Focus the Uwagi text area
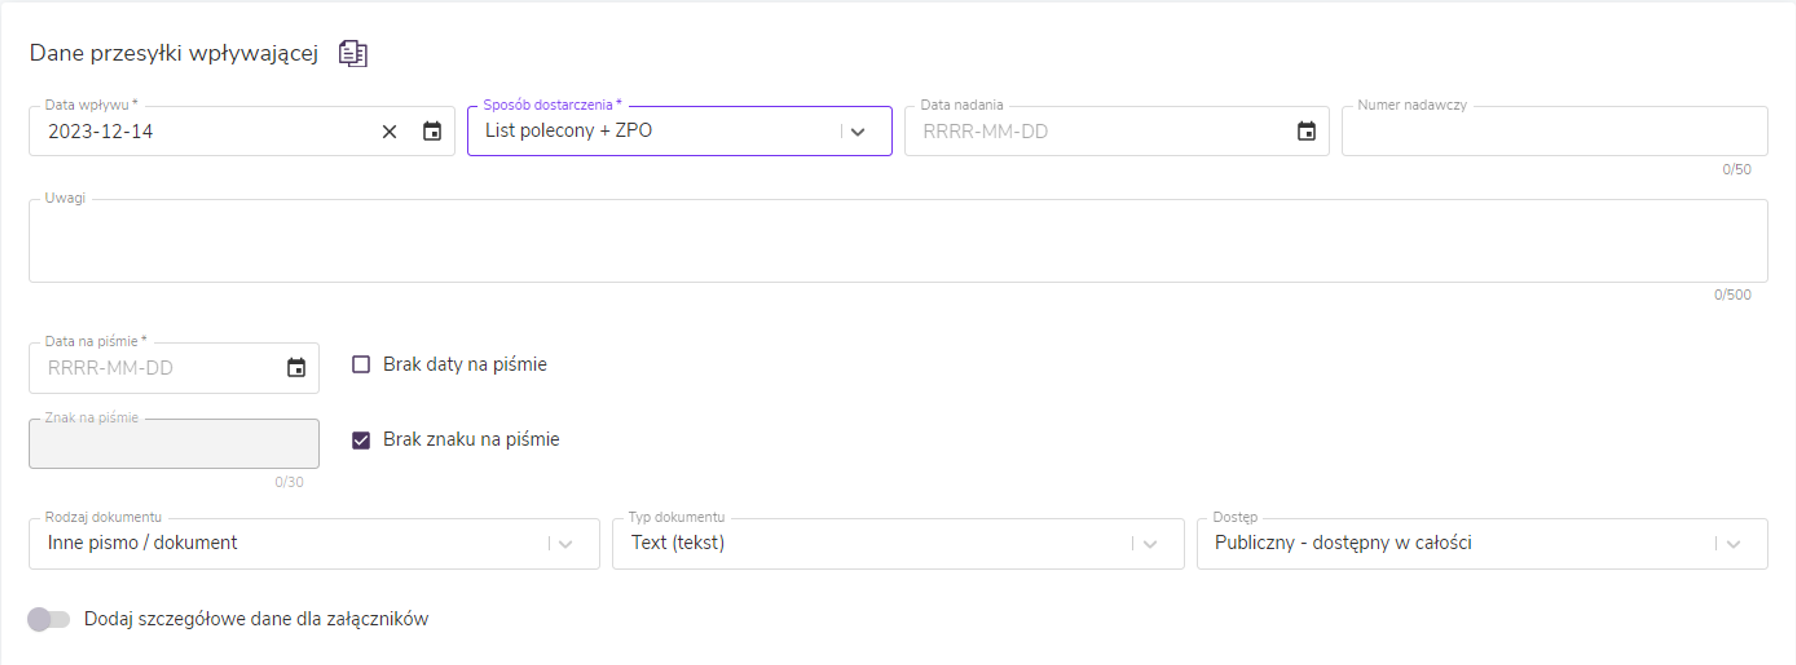Screen dimensions: 1796x665 pyautogui.click(x=897, y=241)
